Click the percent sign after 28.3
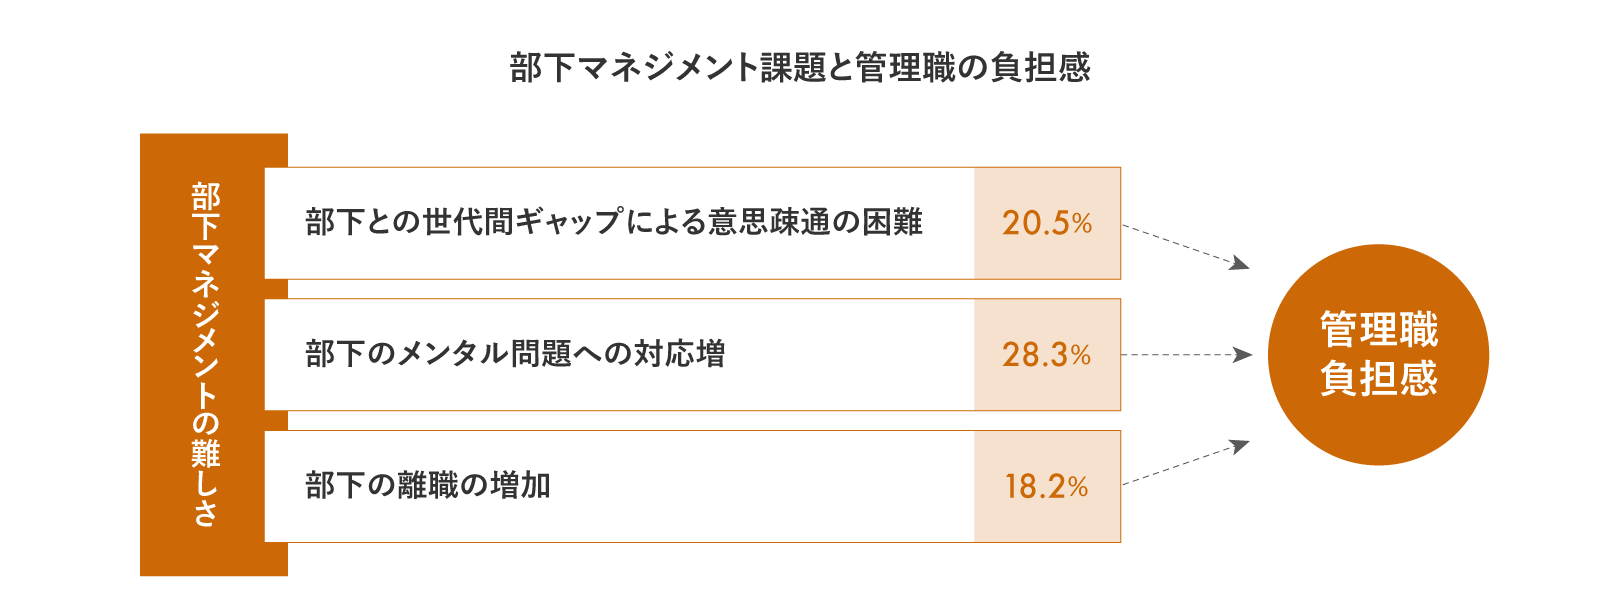1600x600 pixels. coord(1080,356)
